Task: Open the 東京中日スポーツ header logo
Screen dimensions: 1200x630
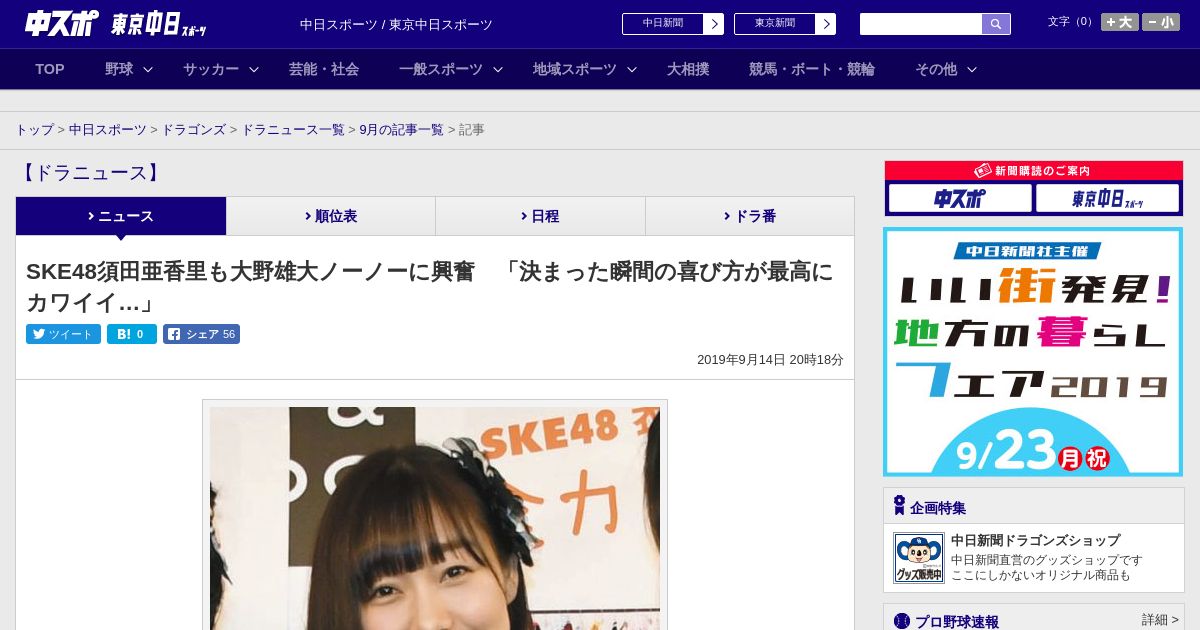Action: 159,24
